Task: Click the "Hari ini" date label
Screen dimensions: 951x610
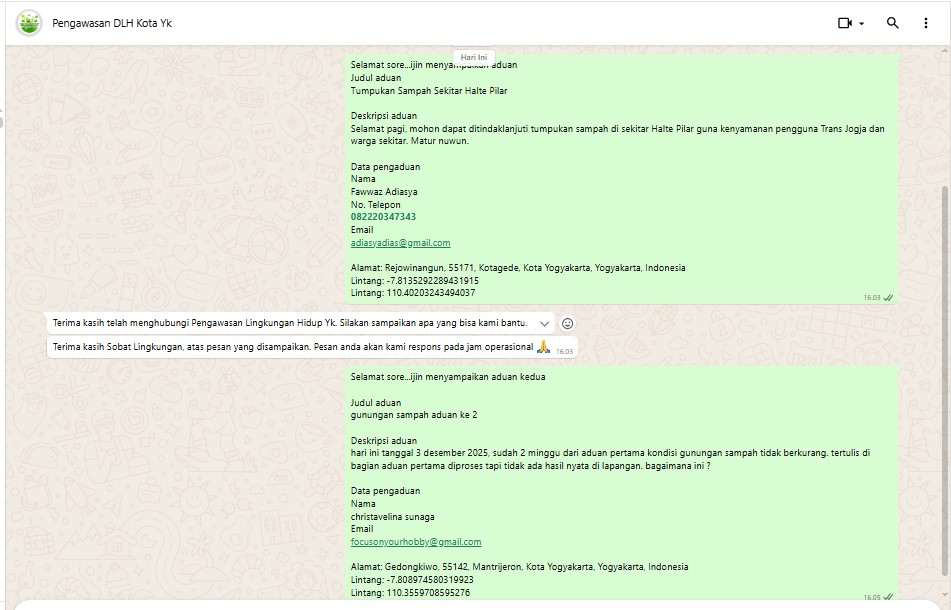Action: (x=475, y=57)
